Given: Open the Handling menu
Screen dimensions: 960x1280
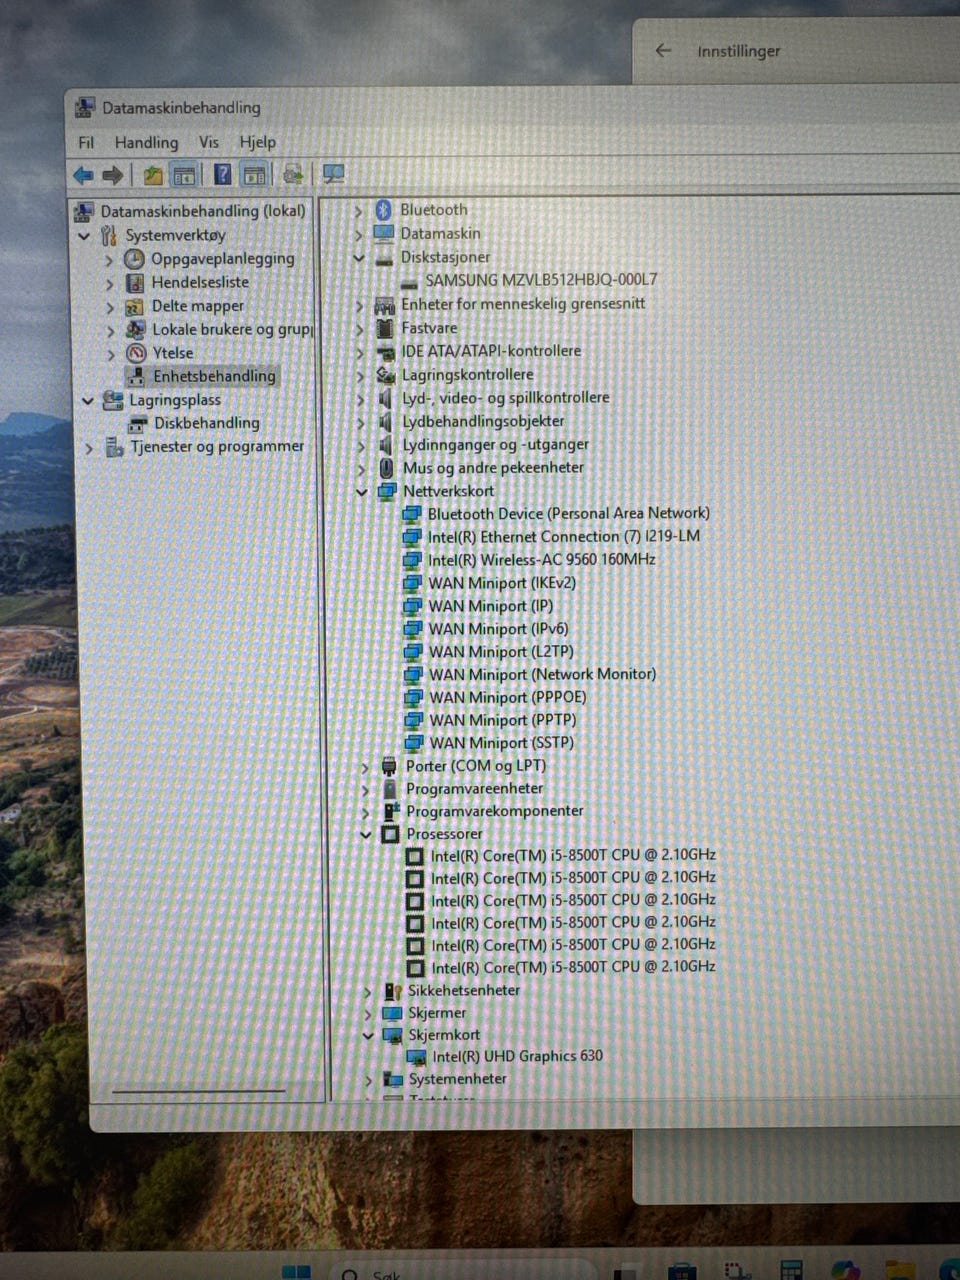Looking at the screenshot, I should coord(146,142).
